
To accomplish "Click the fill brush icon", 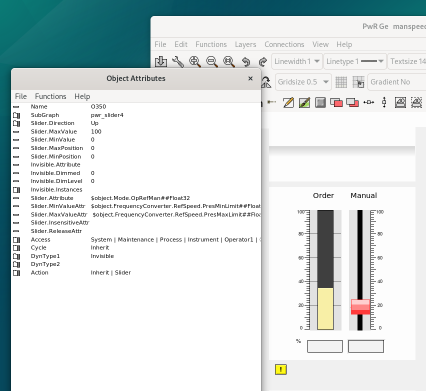I will click(304, 102).
